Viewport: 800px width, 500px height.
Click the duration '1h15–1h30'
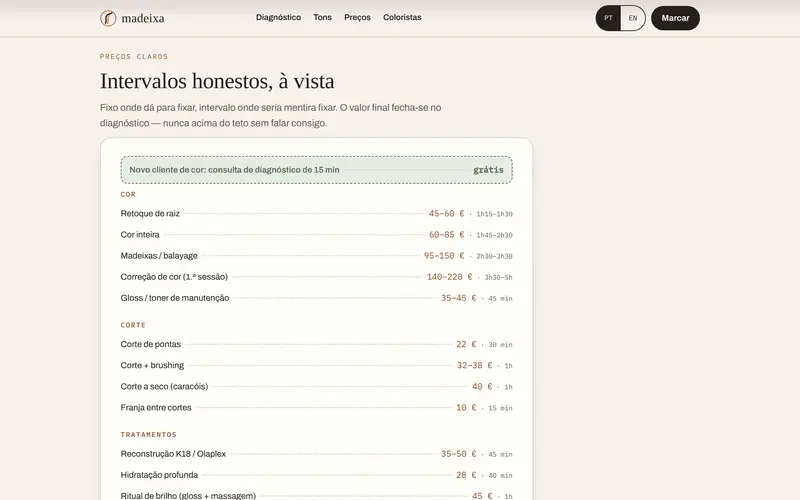point(494,214)
